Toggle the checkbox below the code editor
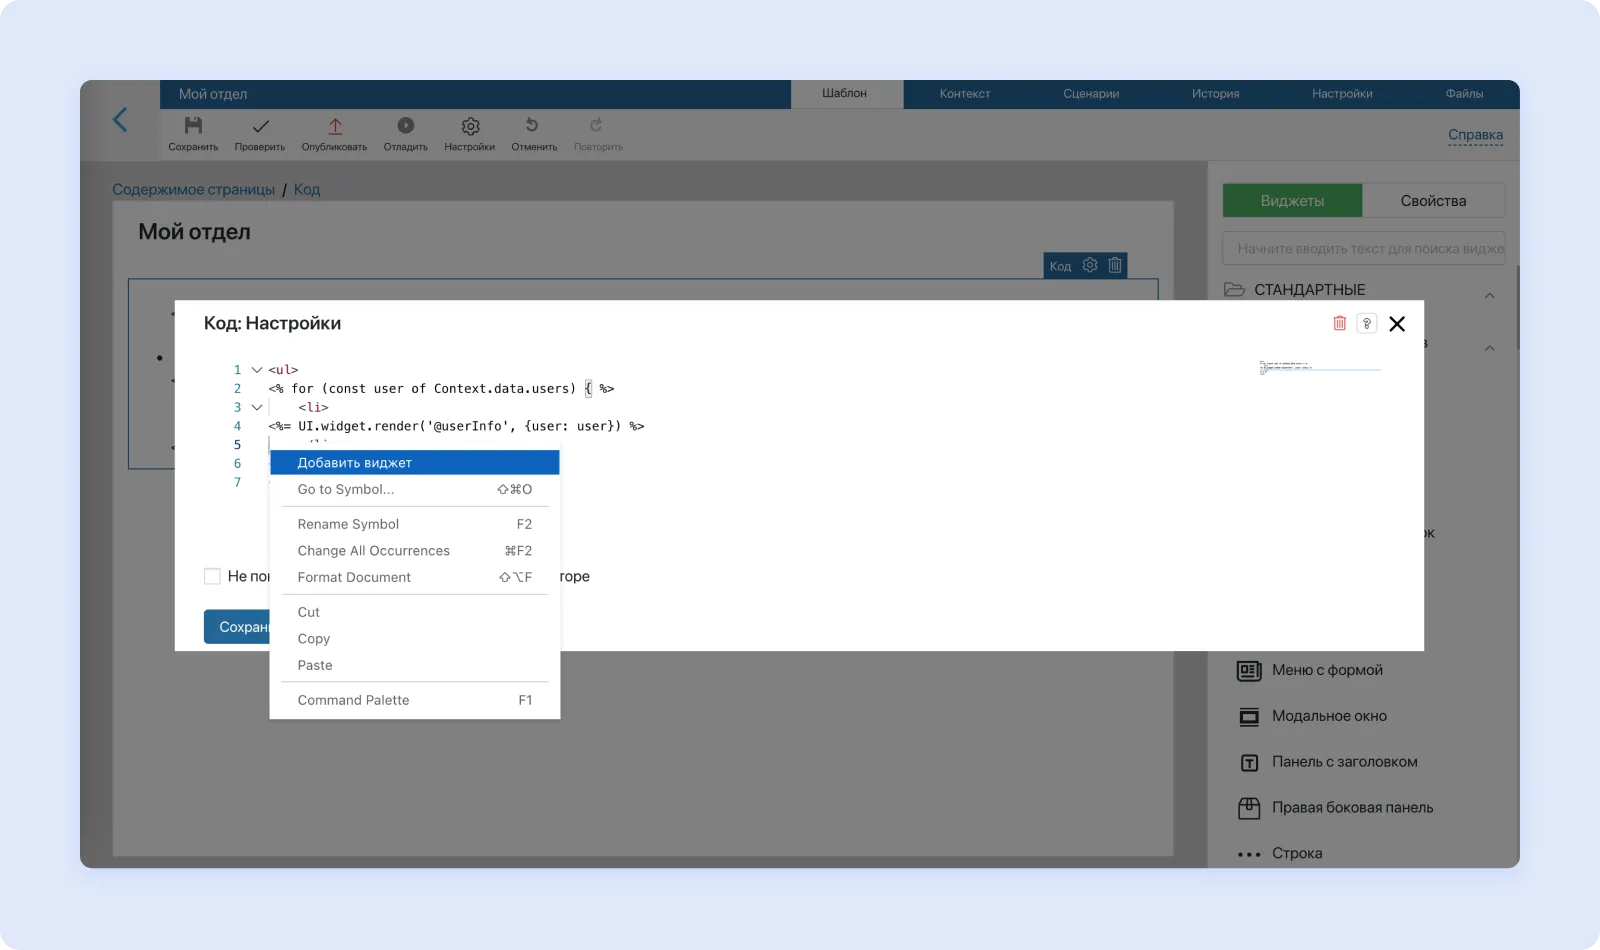The width and height of the screenshot is (1600, 950). [212, 576]
